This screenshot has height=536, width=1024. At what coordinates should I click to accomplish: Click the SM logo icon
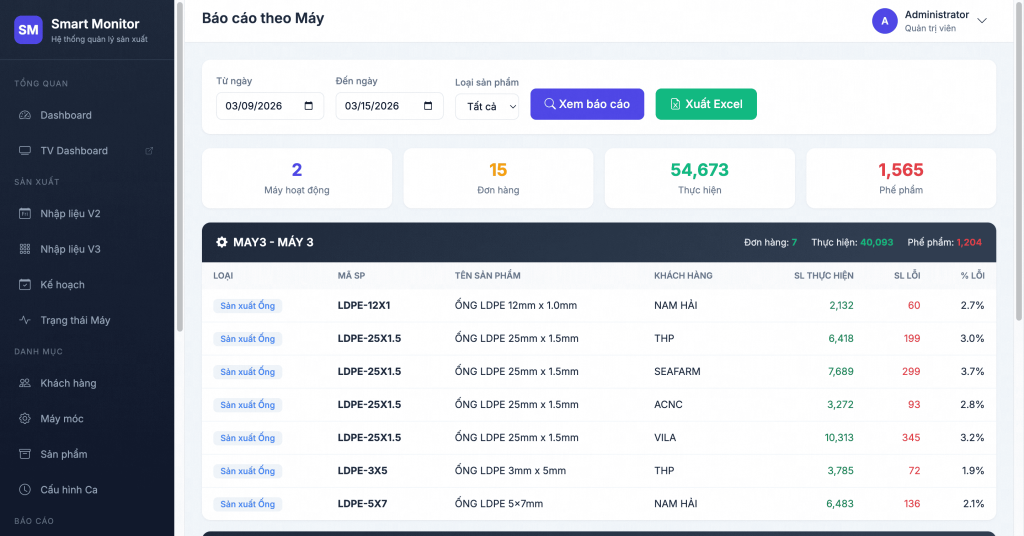pyautogui.click(x=28, y=30)
